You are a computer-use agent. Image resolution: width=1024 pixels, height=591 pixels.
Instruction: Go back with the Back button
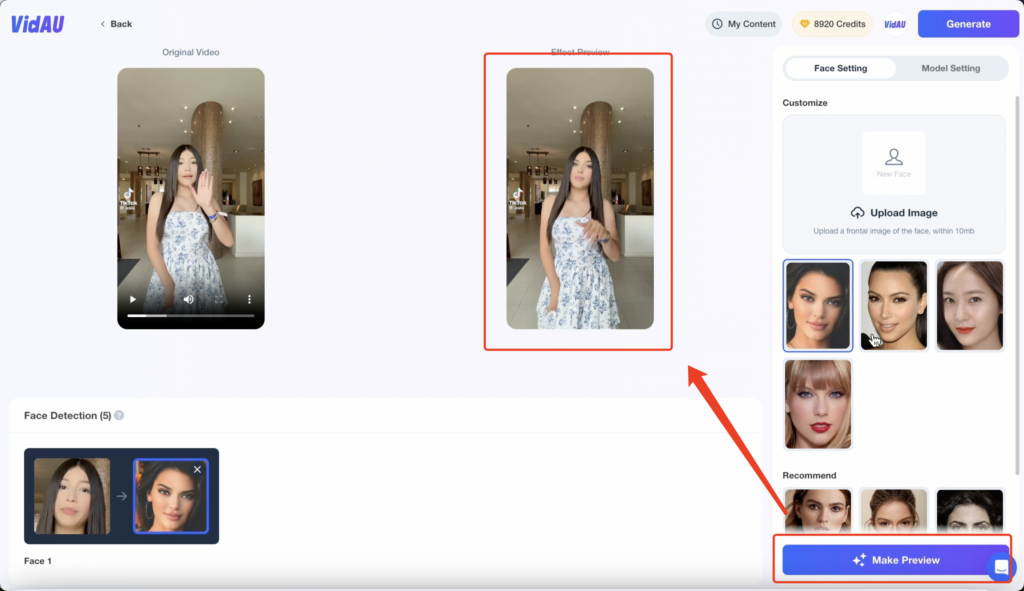coord(116,24)
